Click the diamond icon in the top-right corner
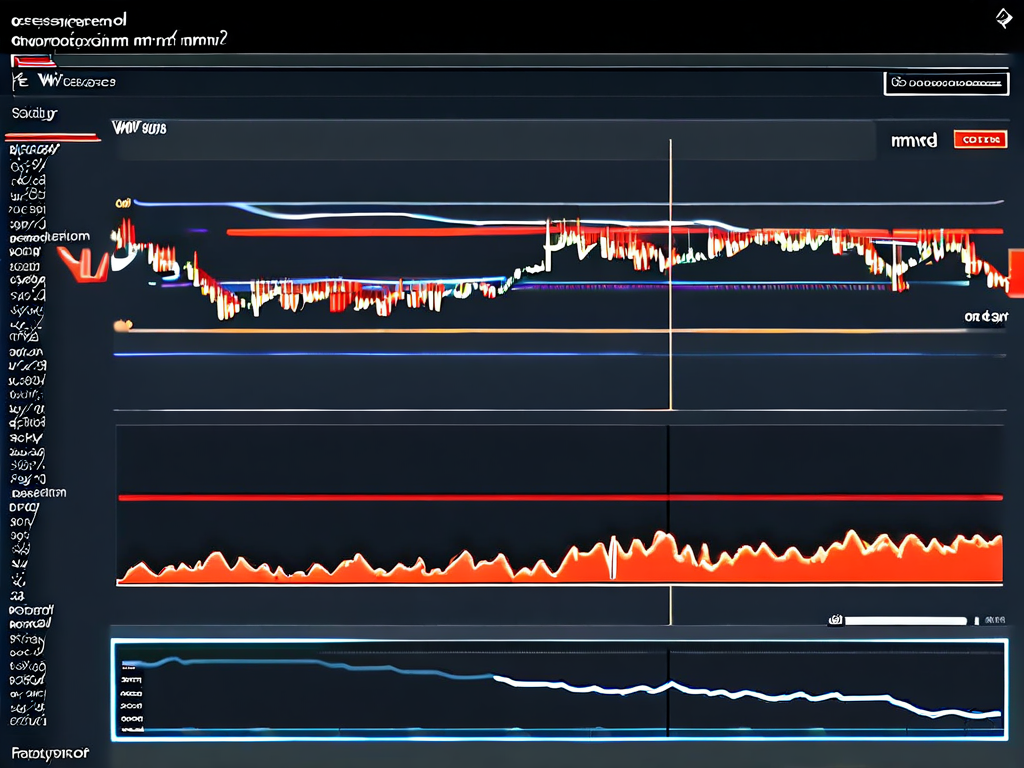Image resolution: width=1024 pixels, height=768 pixels. pos(1004,18)
